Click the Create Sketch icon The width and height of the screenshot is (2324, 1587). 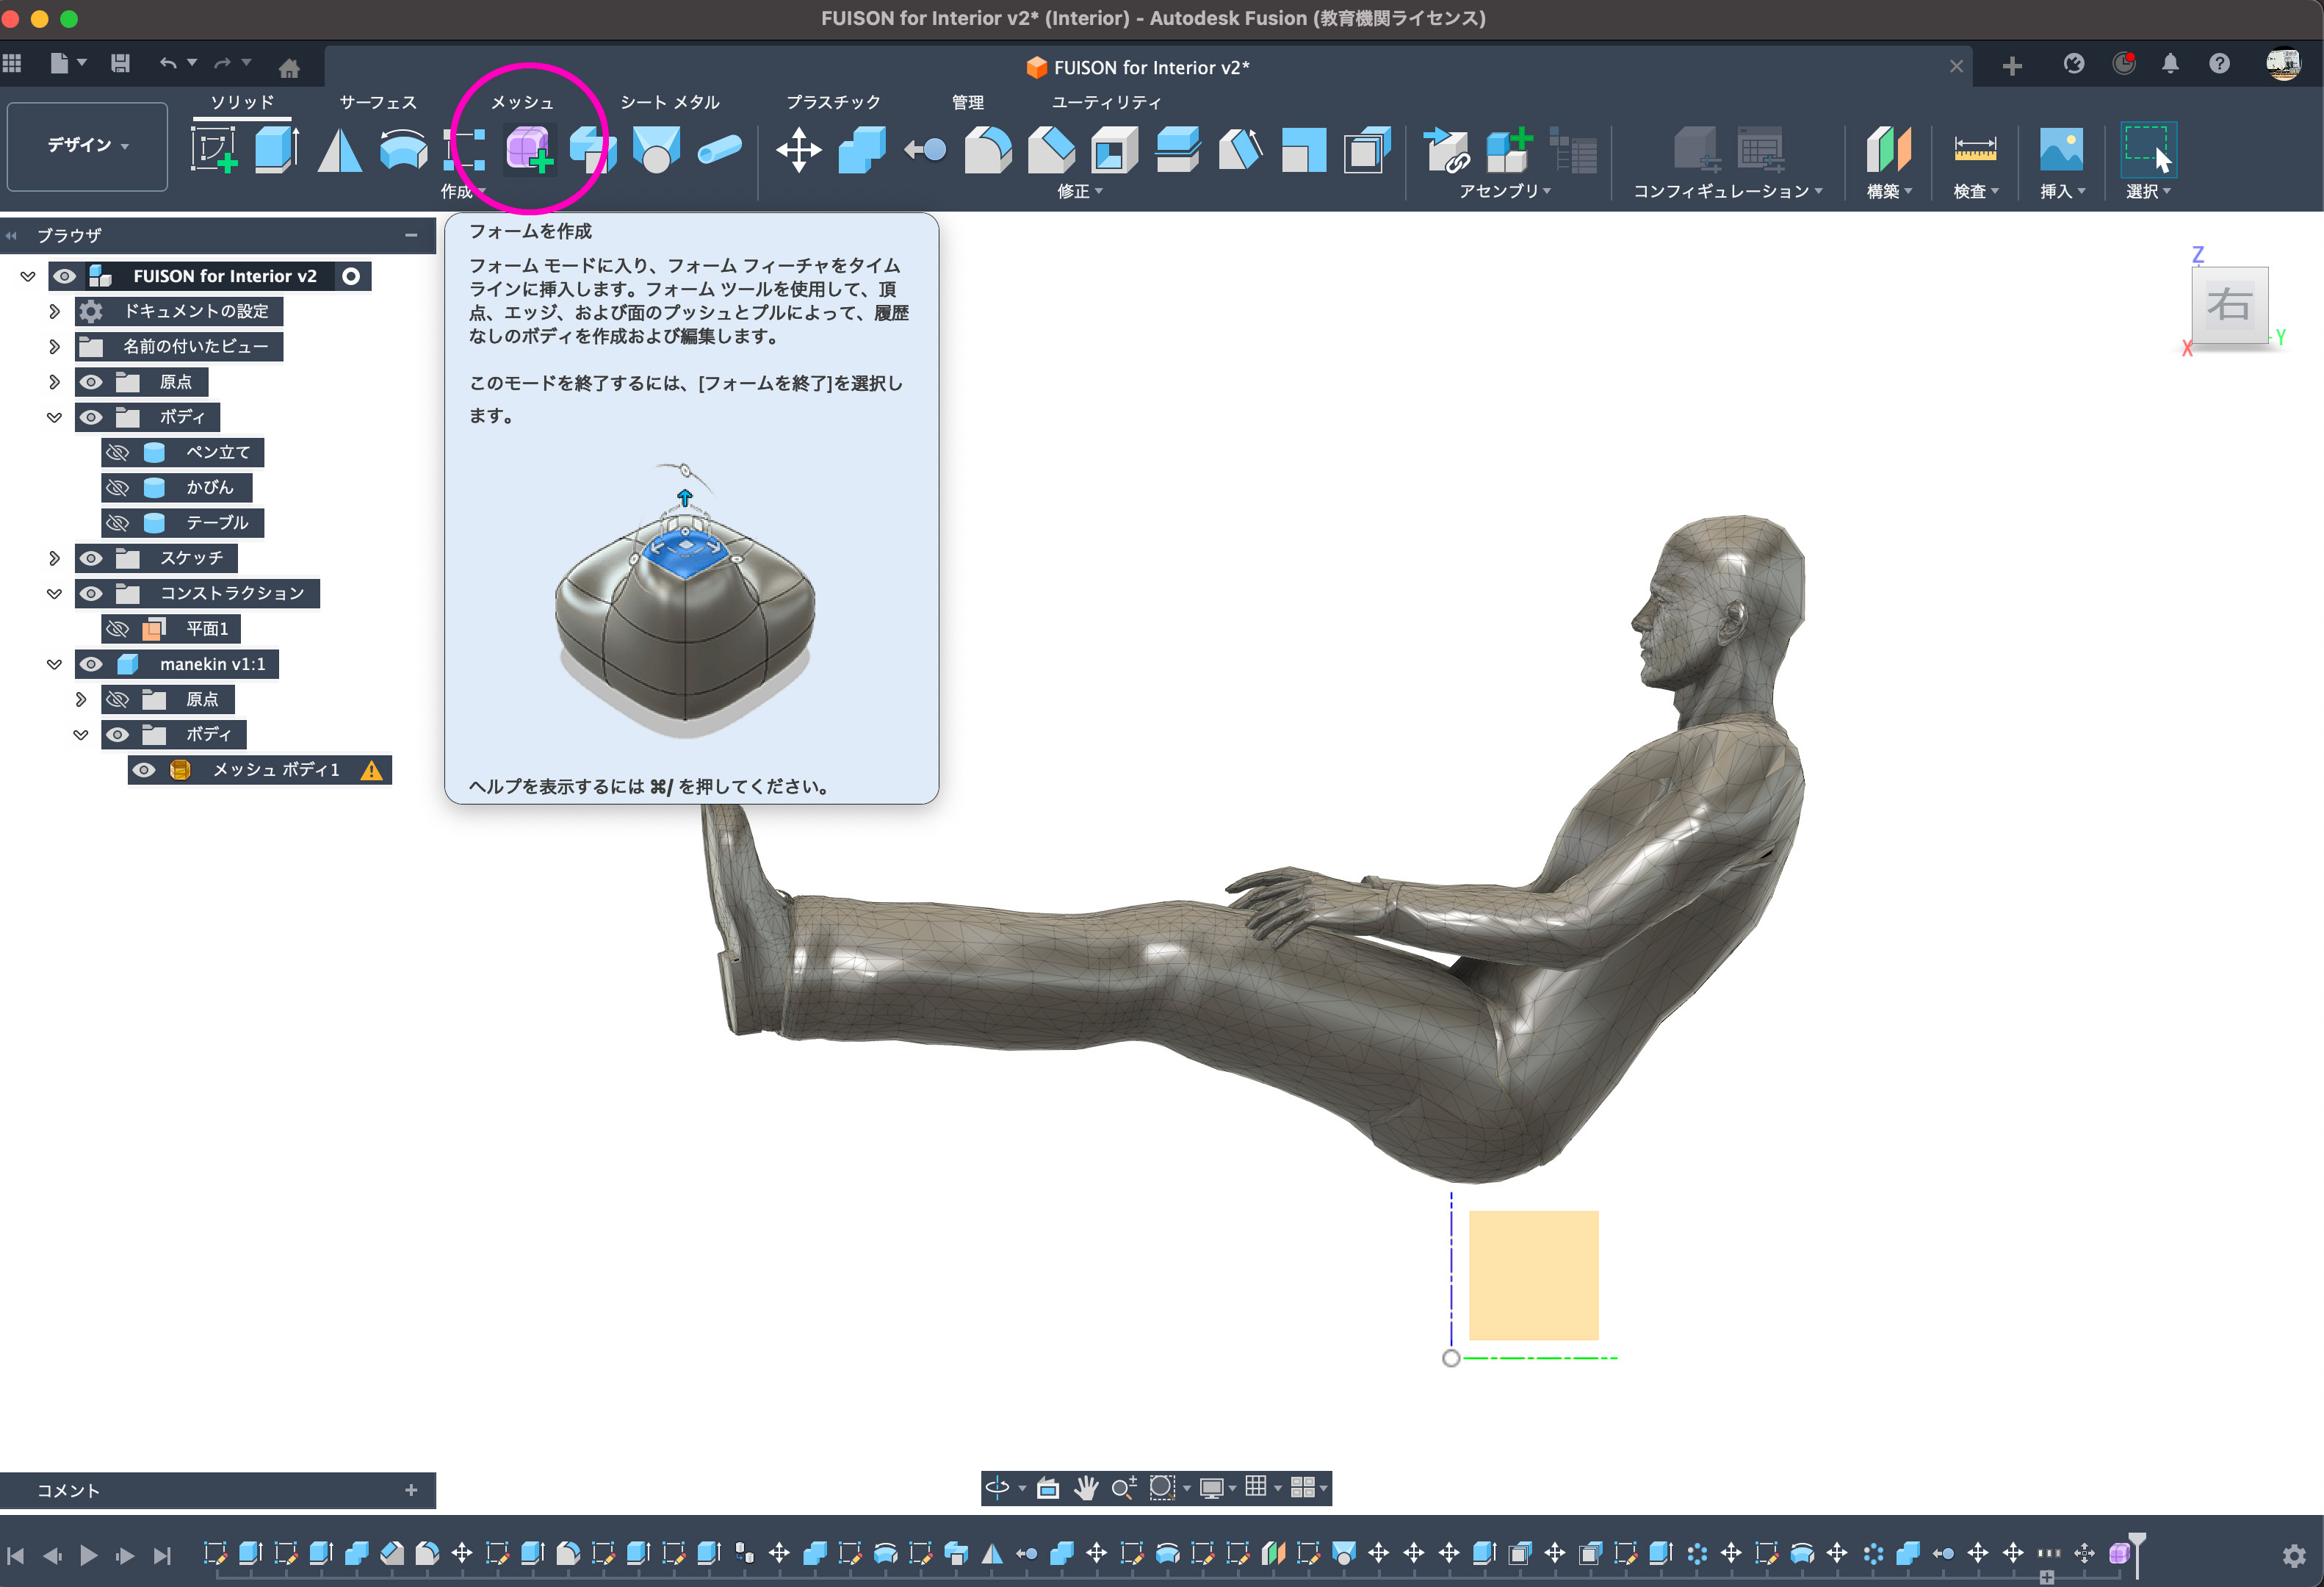pos(214,149)
